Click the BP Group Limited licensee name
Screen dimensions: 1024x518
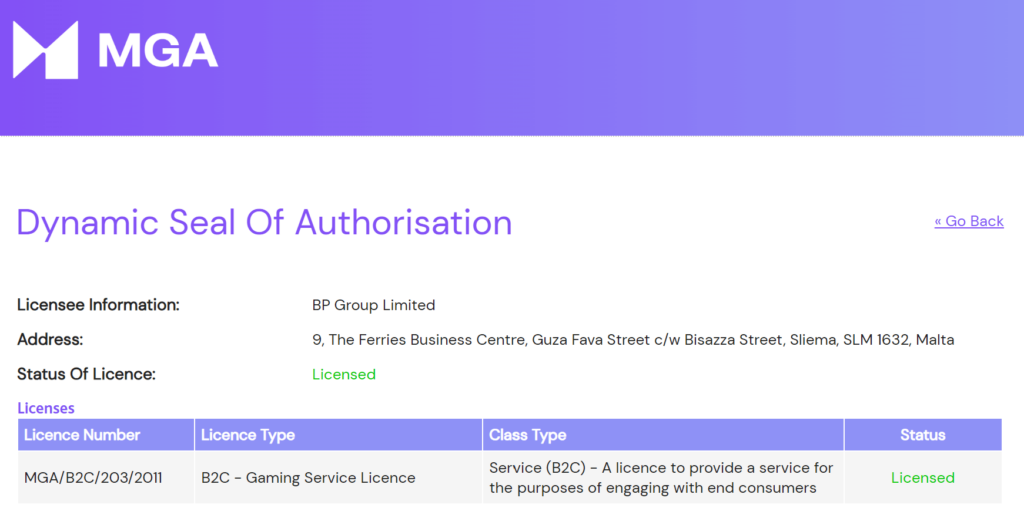(x=374, y=305)
